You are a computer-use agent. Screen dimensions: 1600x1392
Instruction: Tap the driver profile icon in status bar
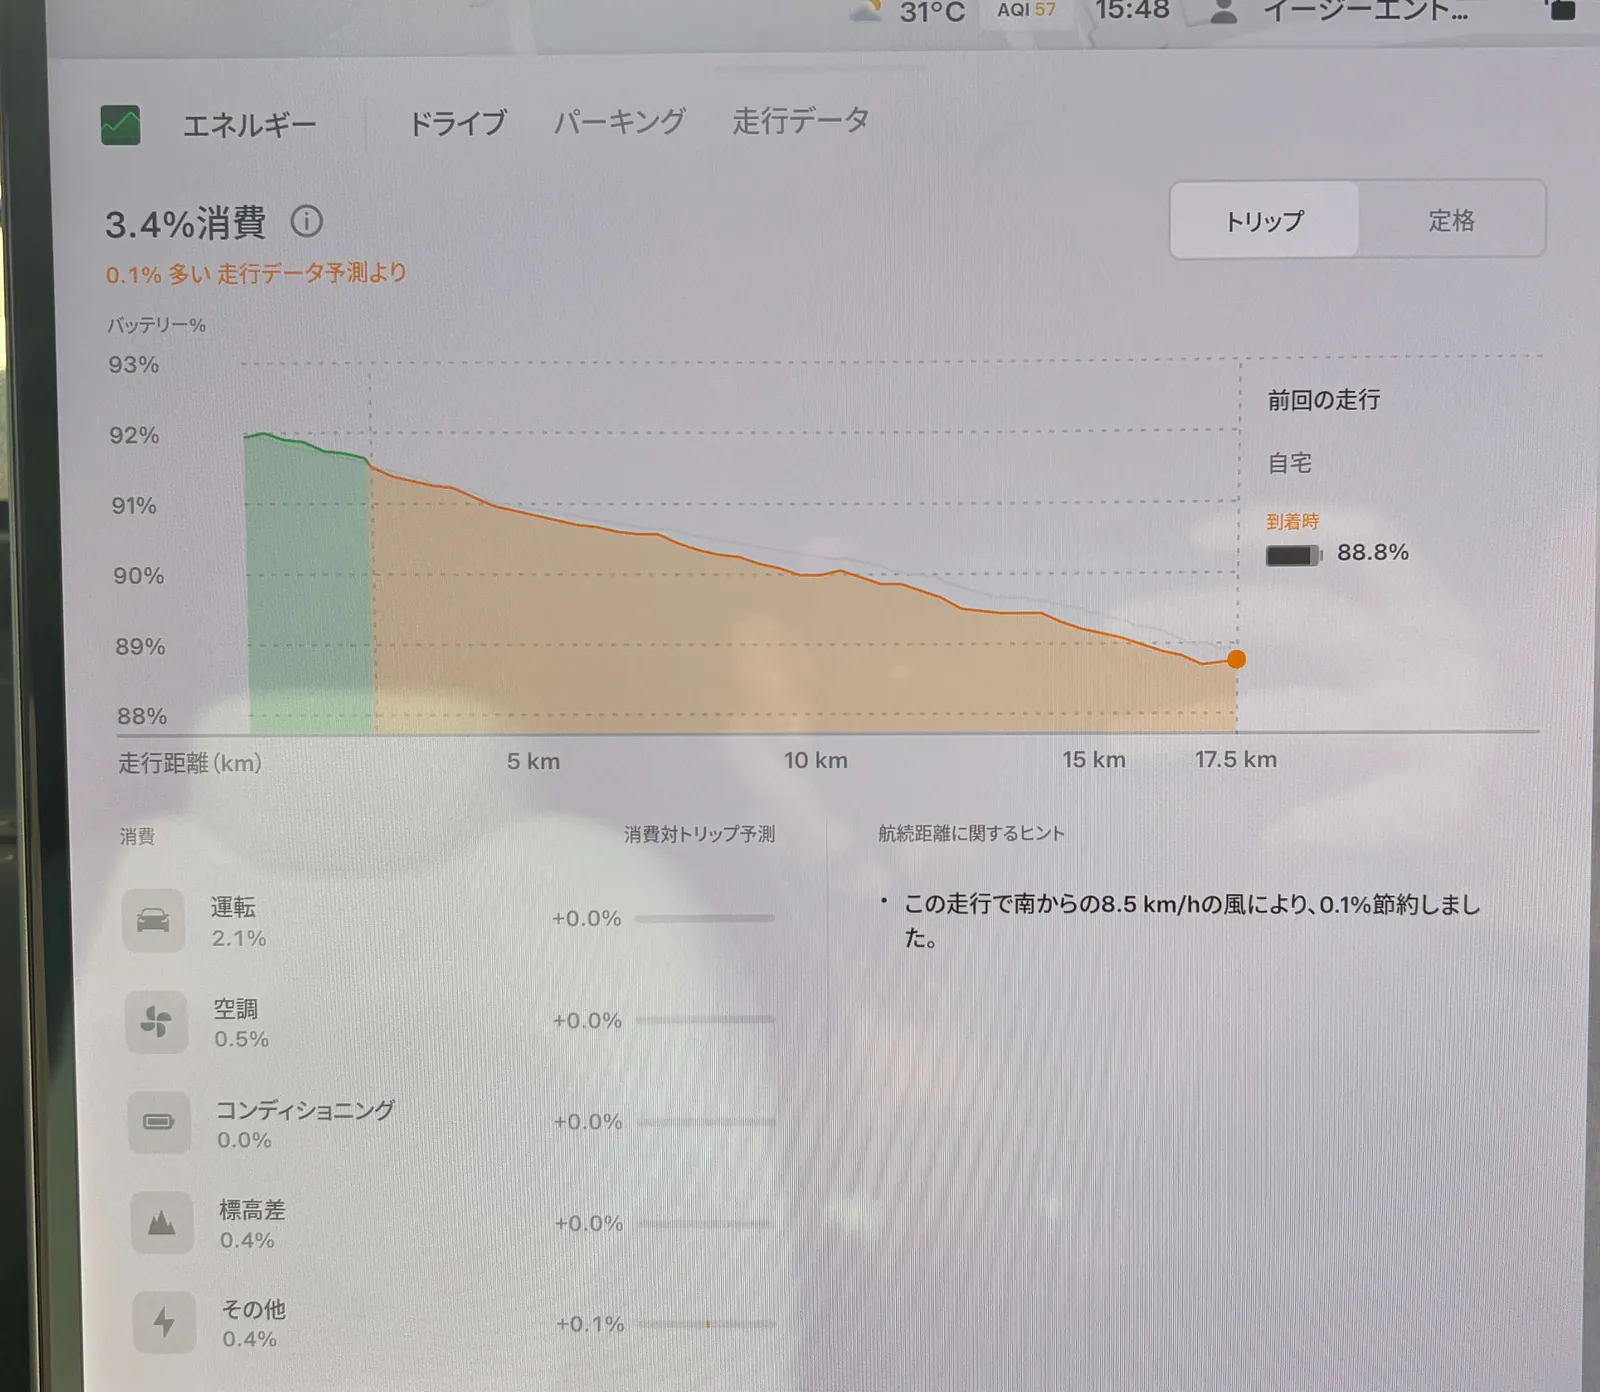pyautogui.click(x=1224, y=12)
